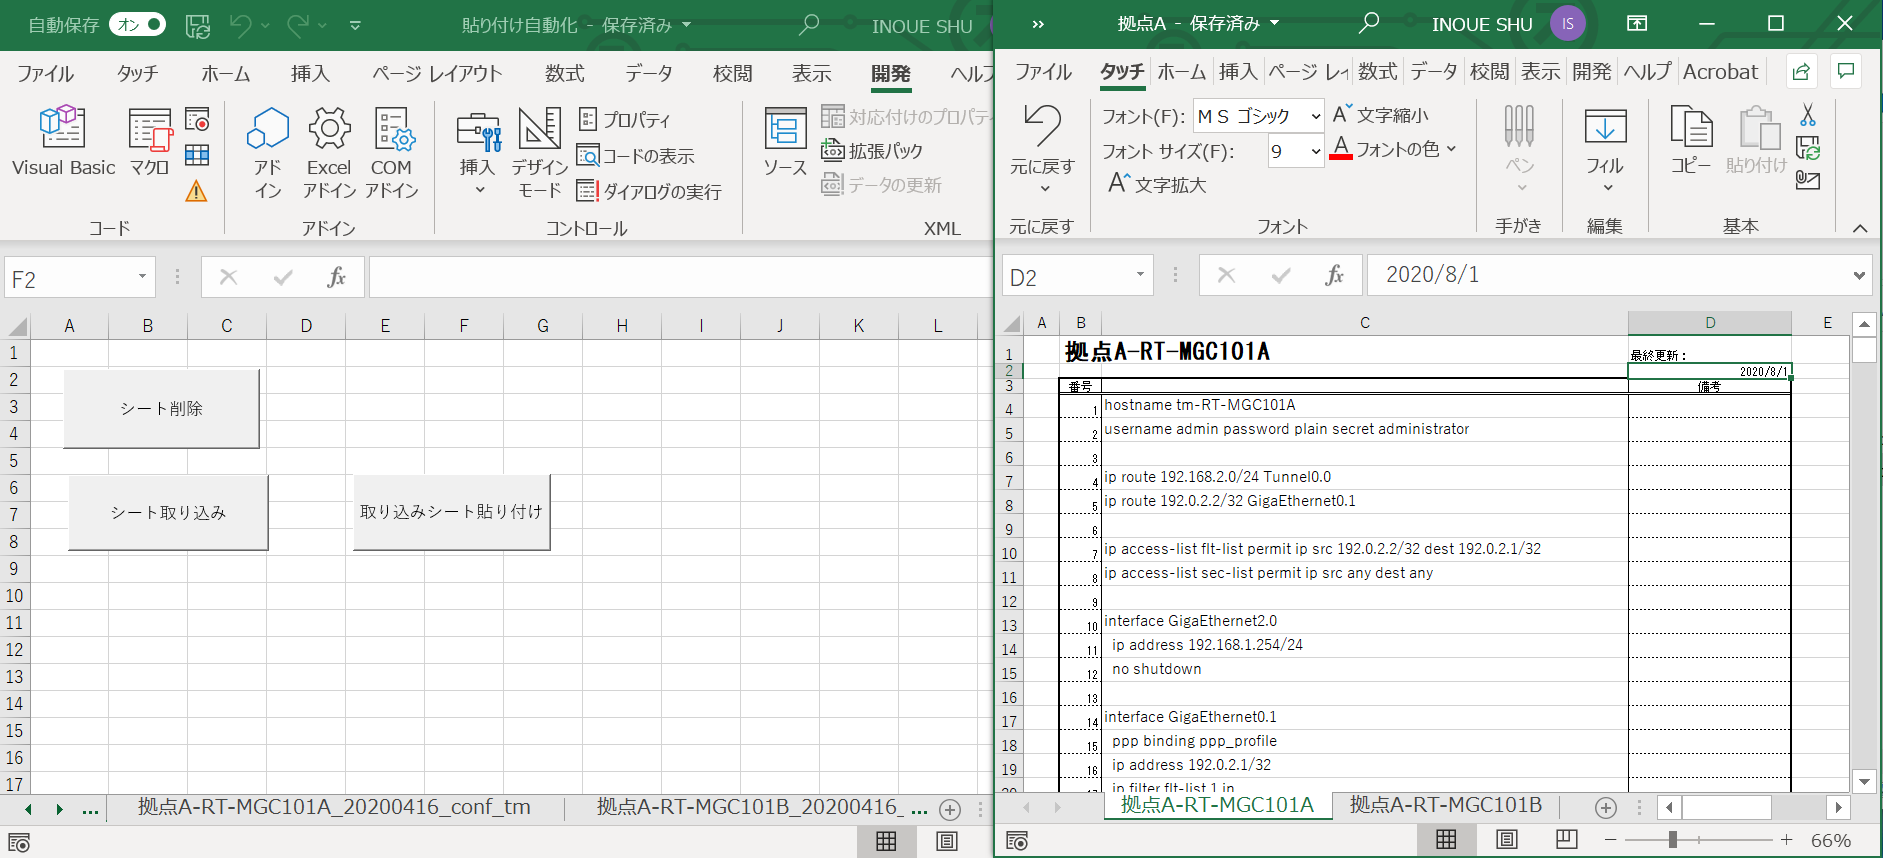Select column D header in right window
Screen dimensions: 1883x858
[x=1709, y=322]
